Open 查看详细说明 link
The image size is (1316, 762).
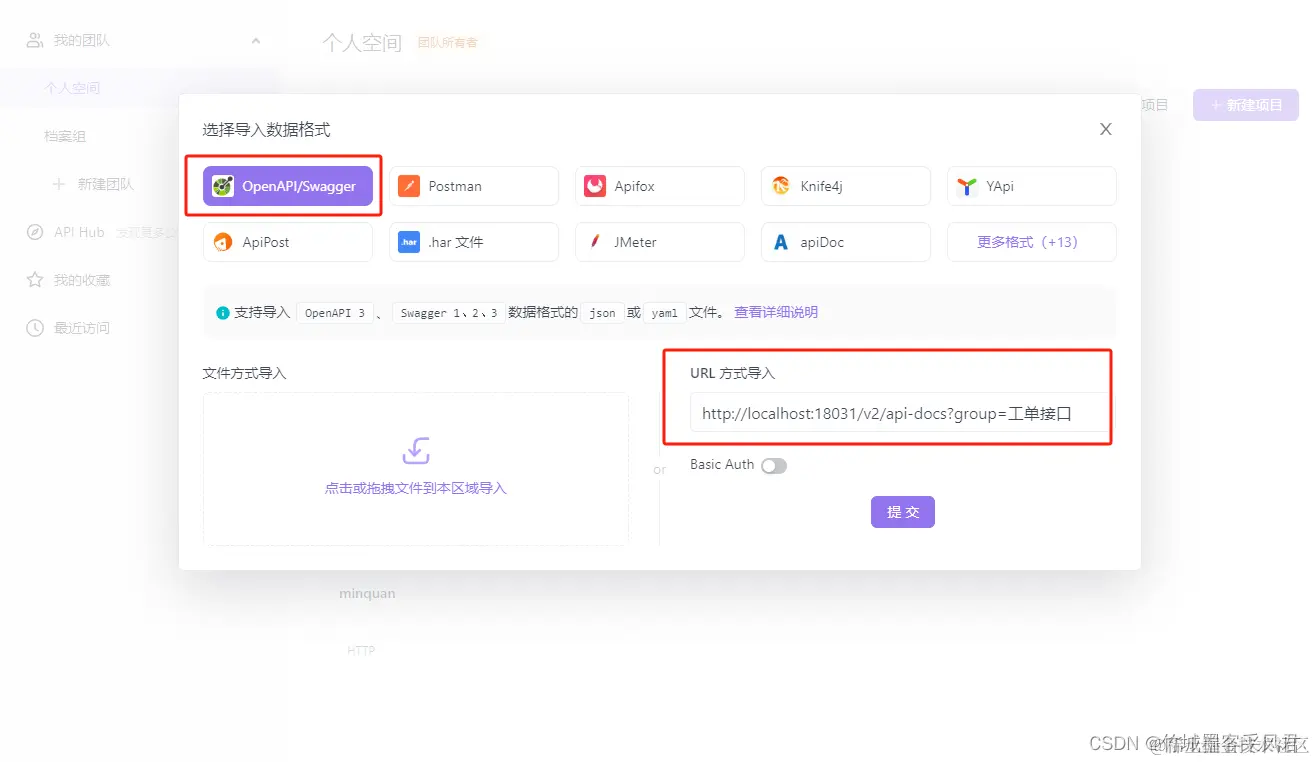click(776, 312)
